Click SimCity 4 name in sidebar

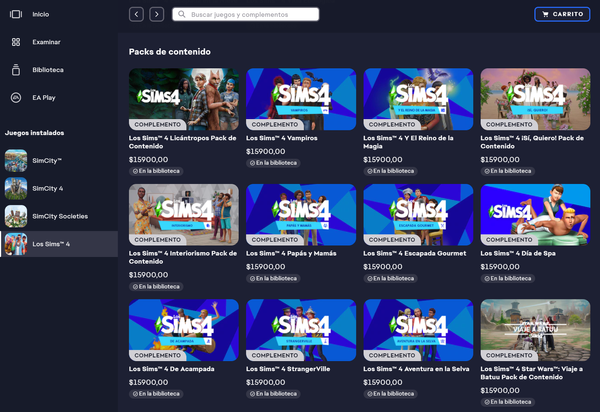(47, 188)
